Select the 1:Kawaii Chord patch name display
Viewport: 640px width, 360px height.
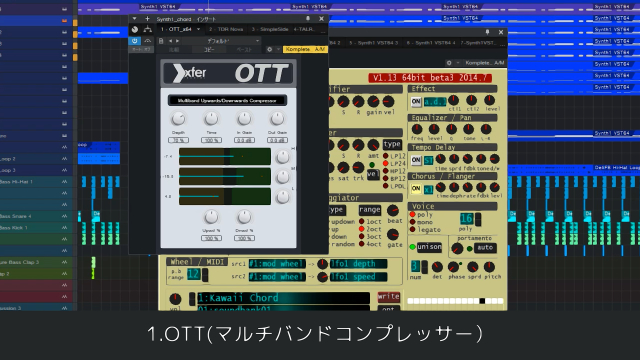click(283, 298)
